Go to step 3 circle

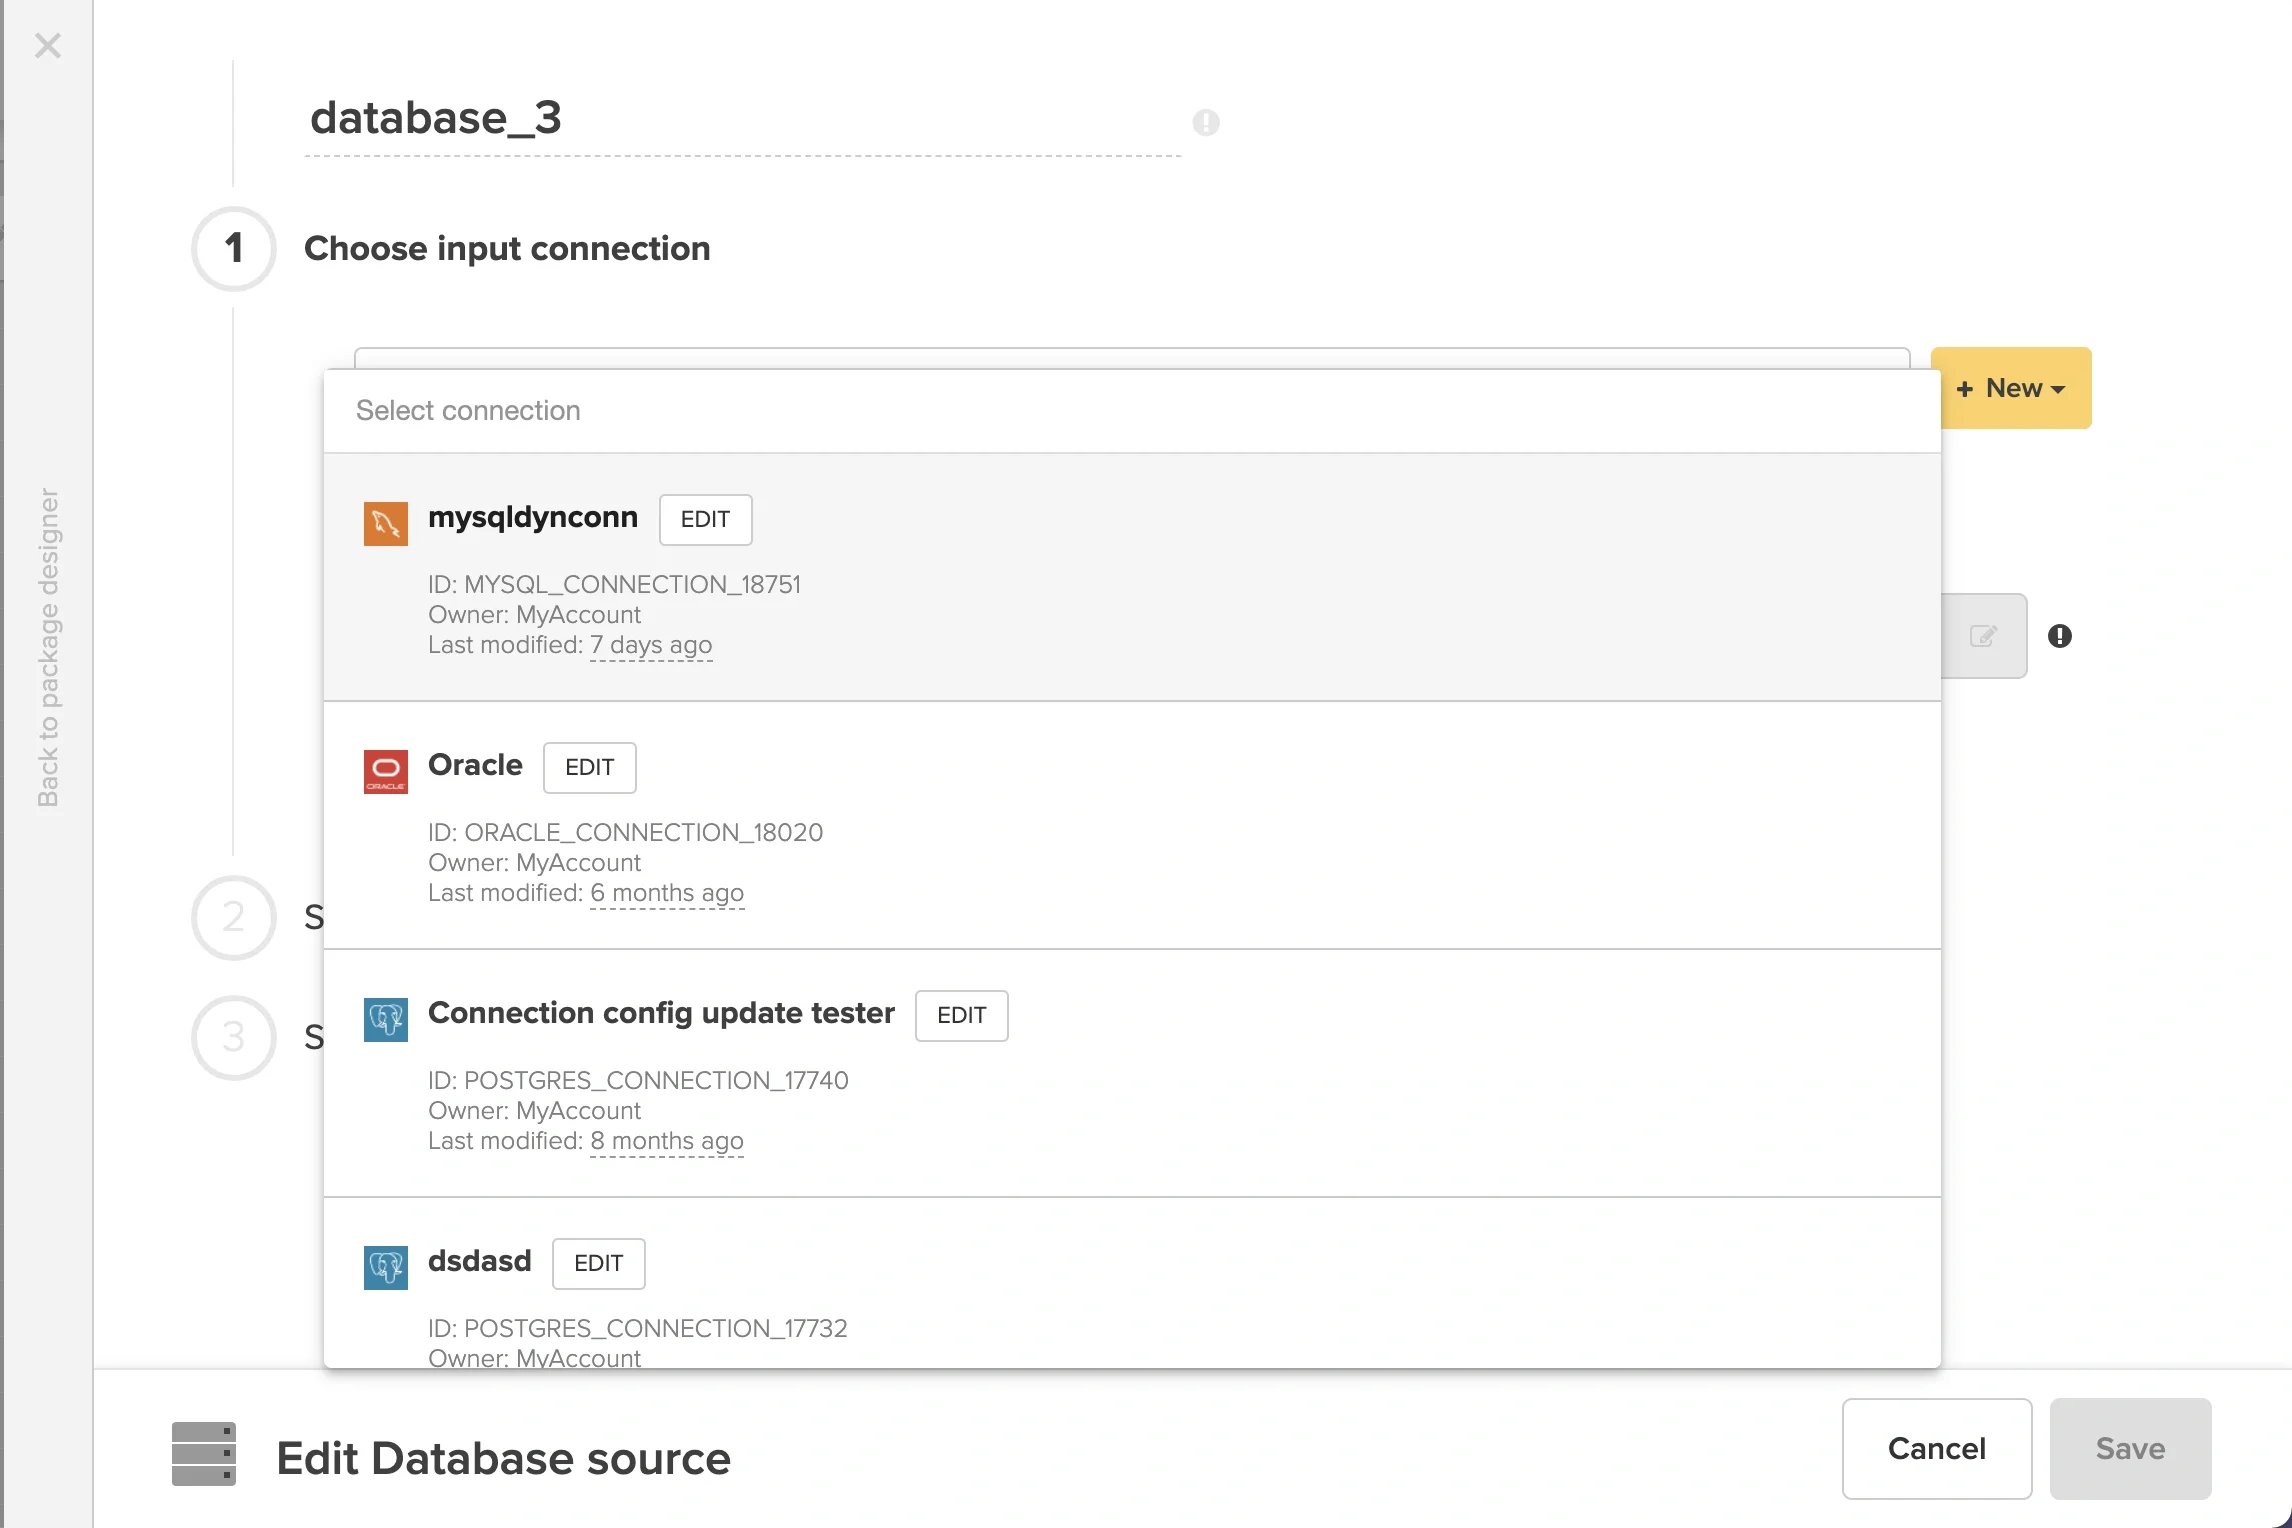coord(234,1037)
